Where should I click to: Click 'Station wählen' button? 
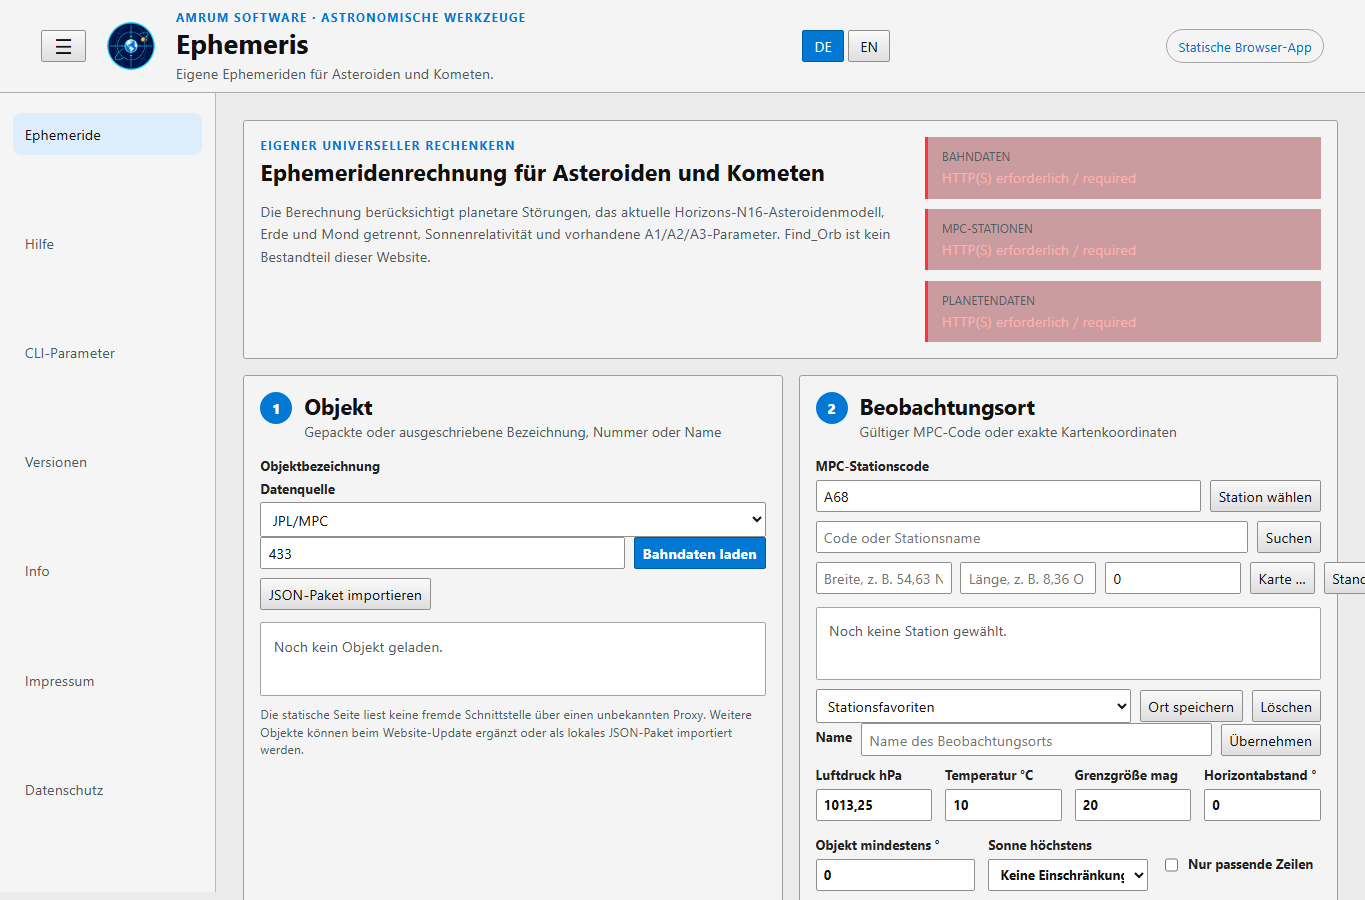pyautogui.click(x=1265, y=496)
